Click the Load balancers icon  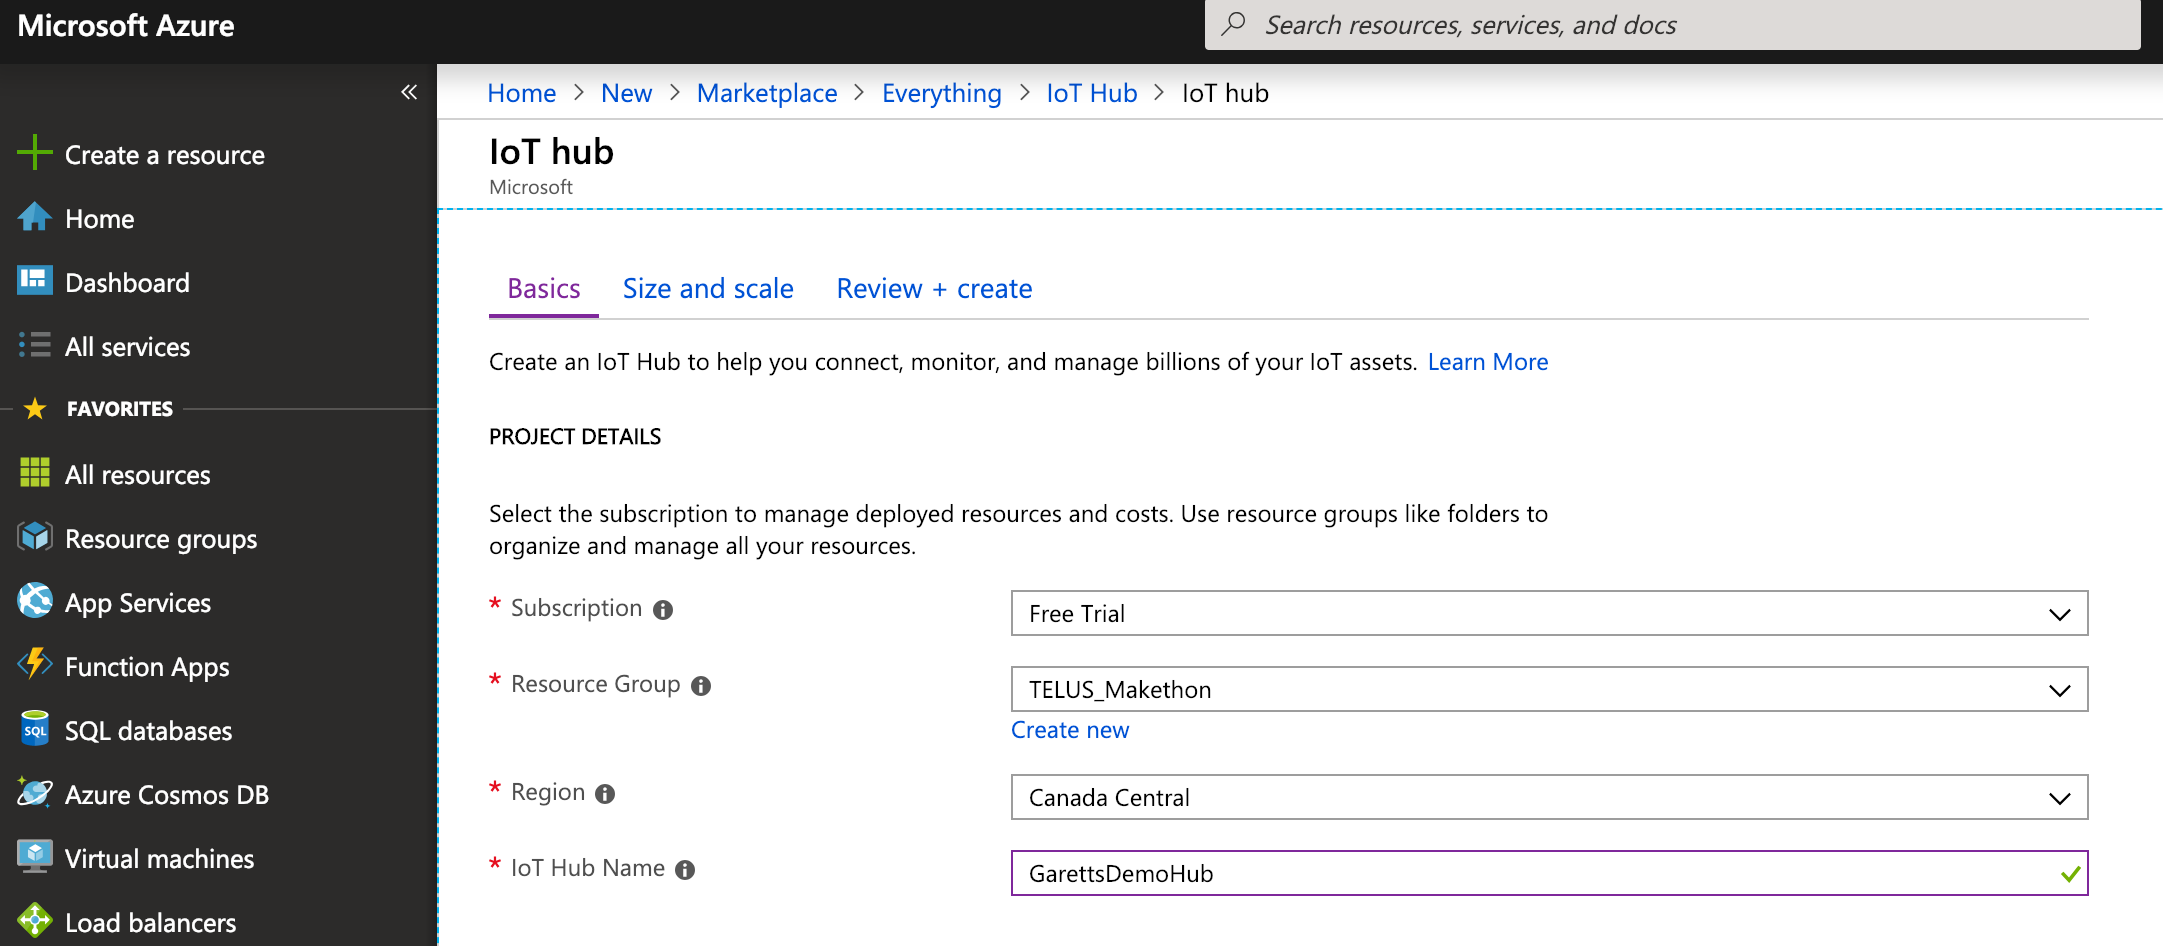click(x=35, y=921)
